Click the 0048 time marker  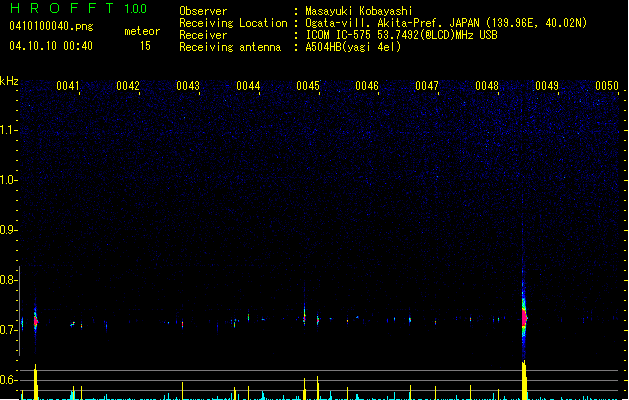click(x=487, y=86)
